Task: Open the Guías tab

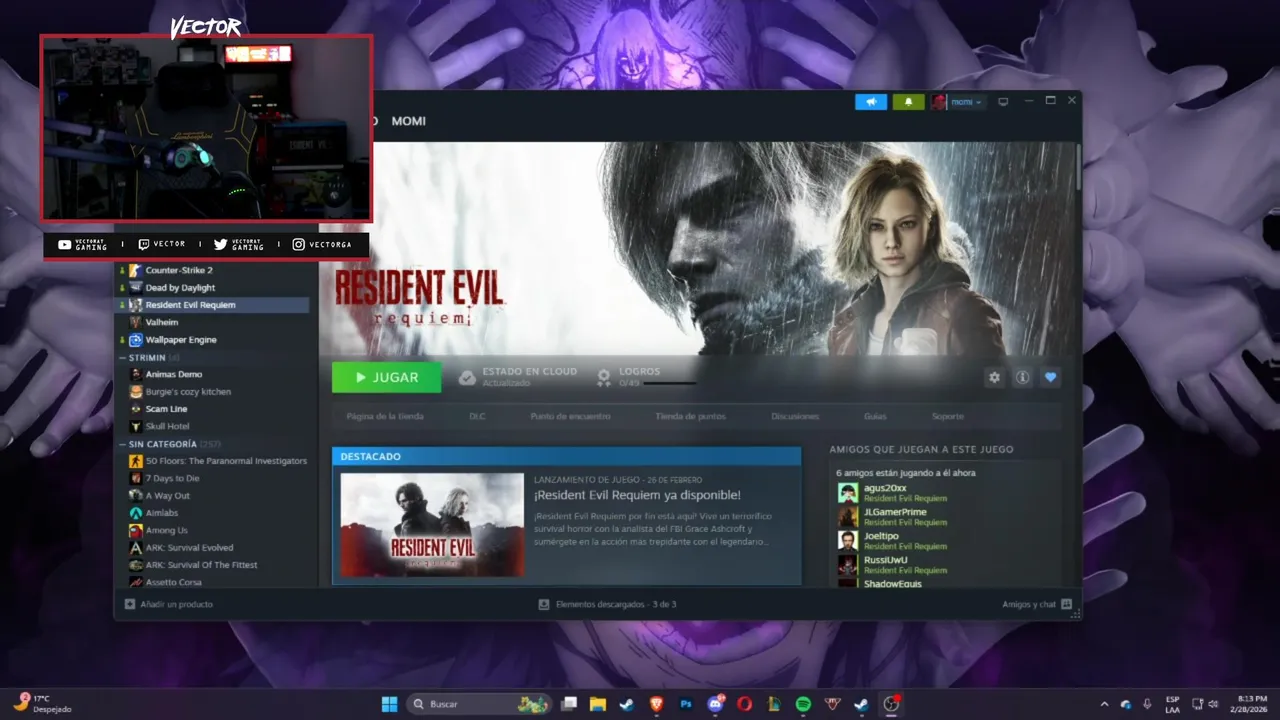Action: 875,416
